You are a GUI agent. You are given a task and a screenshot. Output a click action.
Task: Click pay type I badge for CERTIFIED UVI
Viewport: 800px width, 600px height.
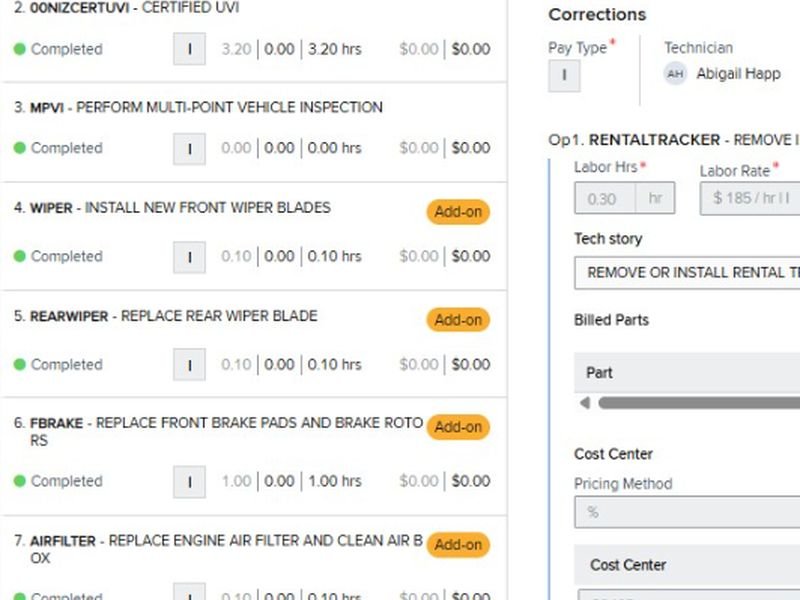(189, 49)
